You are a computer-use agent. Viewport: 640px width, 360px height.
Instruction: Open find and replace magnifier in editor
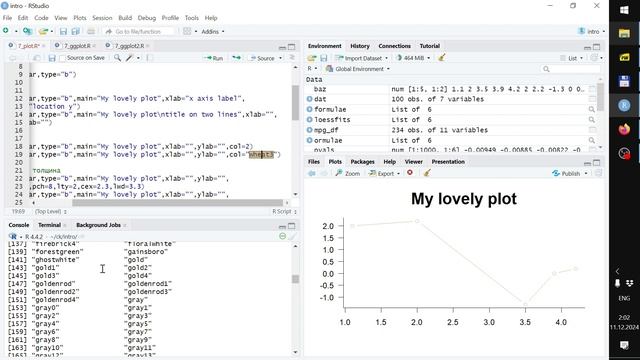point(118,58)
